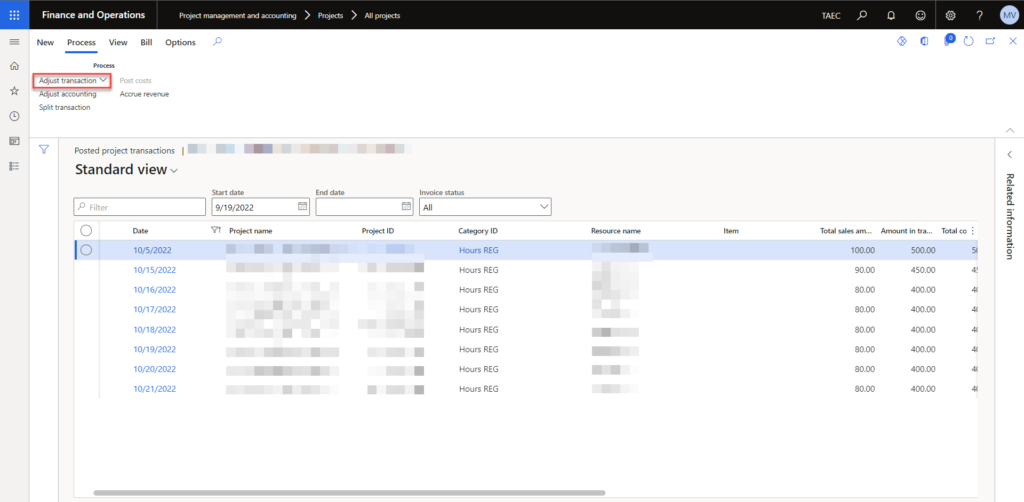Open grid options three-dot icon
This screenshot has height=502, width=1024.
coord(972,231)
